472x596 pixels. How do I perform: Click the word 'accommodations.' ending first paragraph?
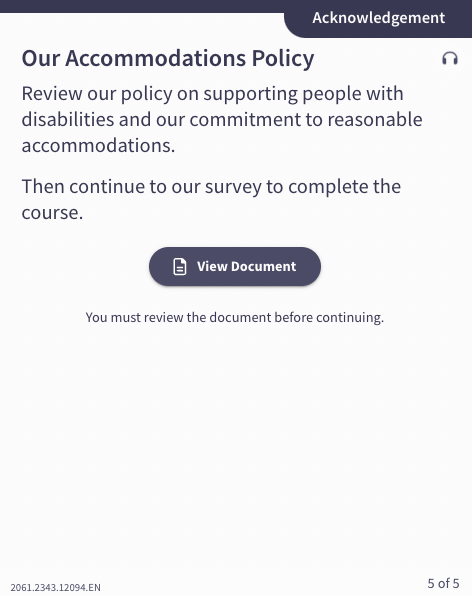click(x=98, y=146)
